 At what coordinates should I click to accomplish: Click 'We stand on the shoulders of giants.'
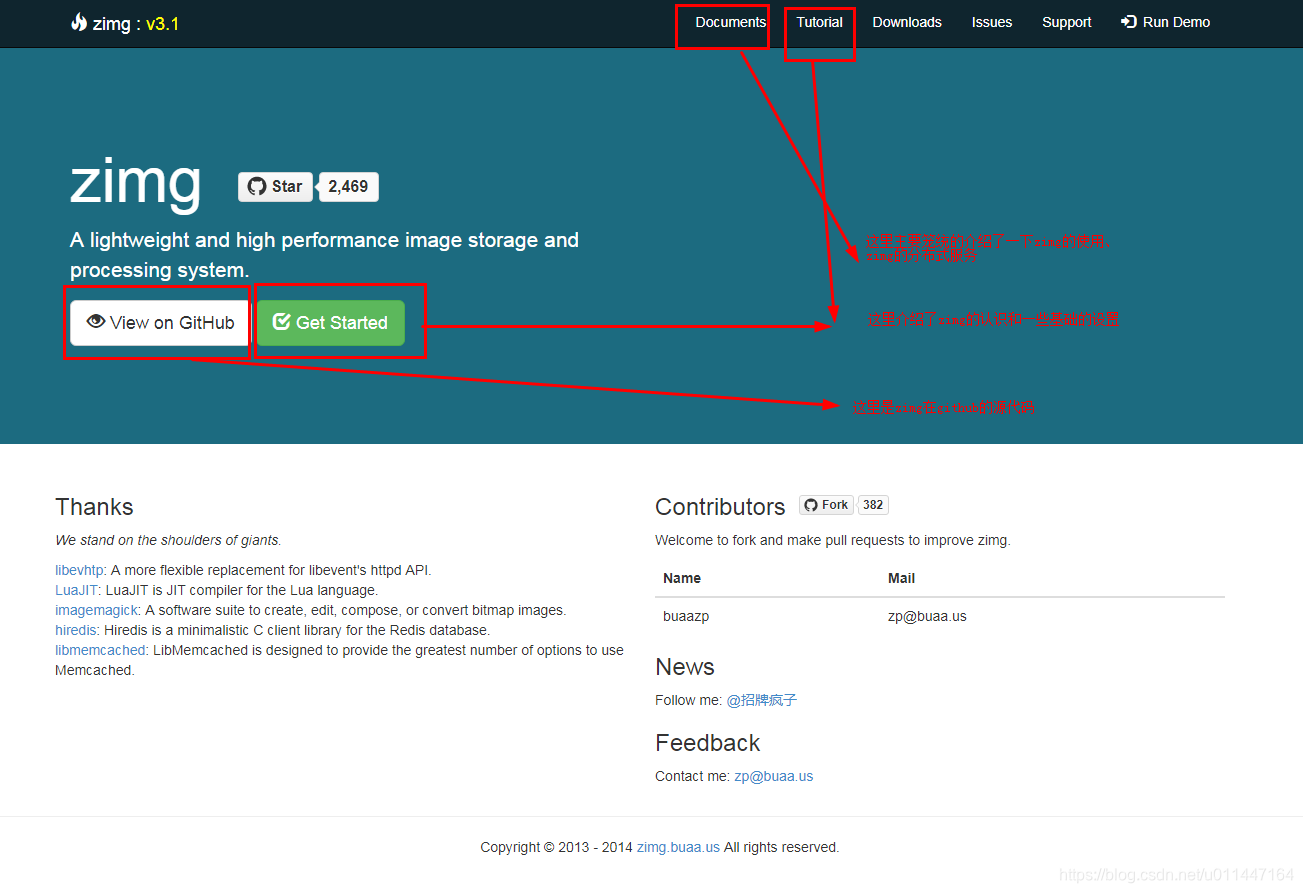coord(168,540)
